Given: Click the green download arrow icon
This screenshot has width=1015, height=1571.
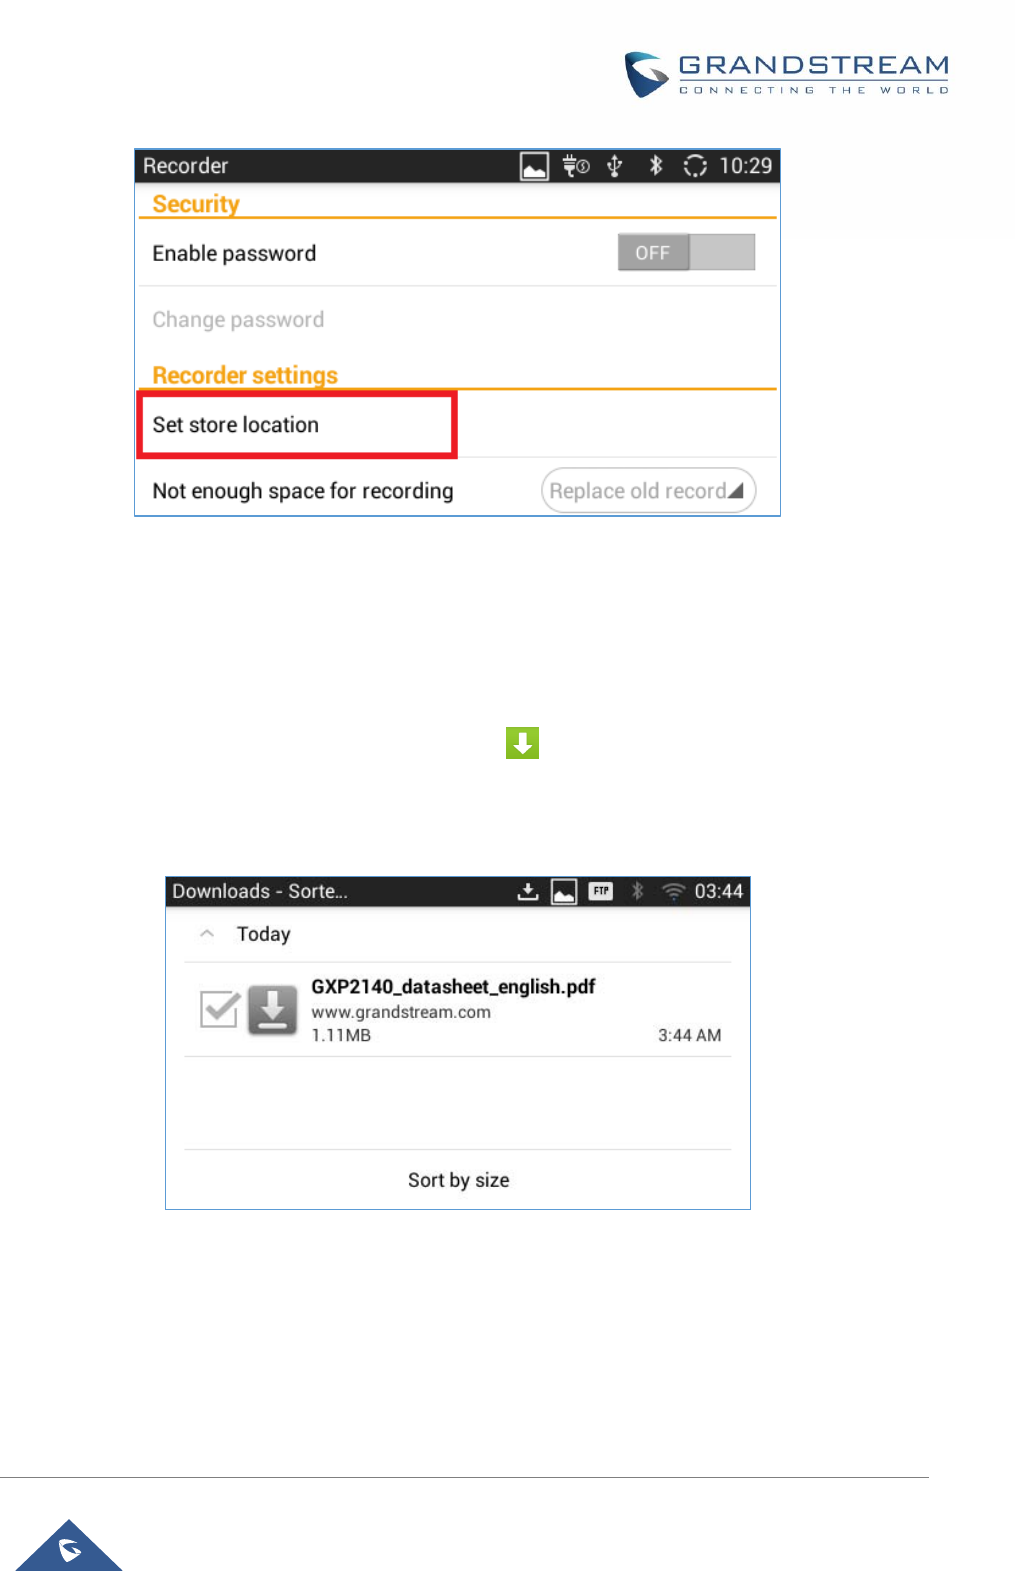Looking at the screenshot, I should [x=522, y=743].
